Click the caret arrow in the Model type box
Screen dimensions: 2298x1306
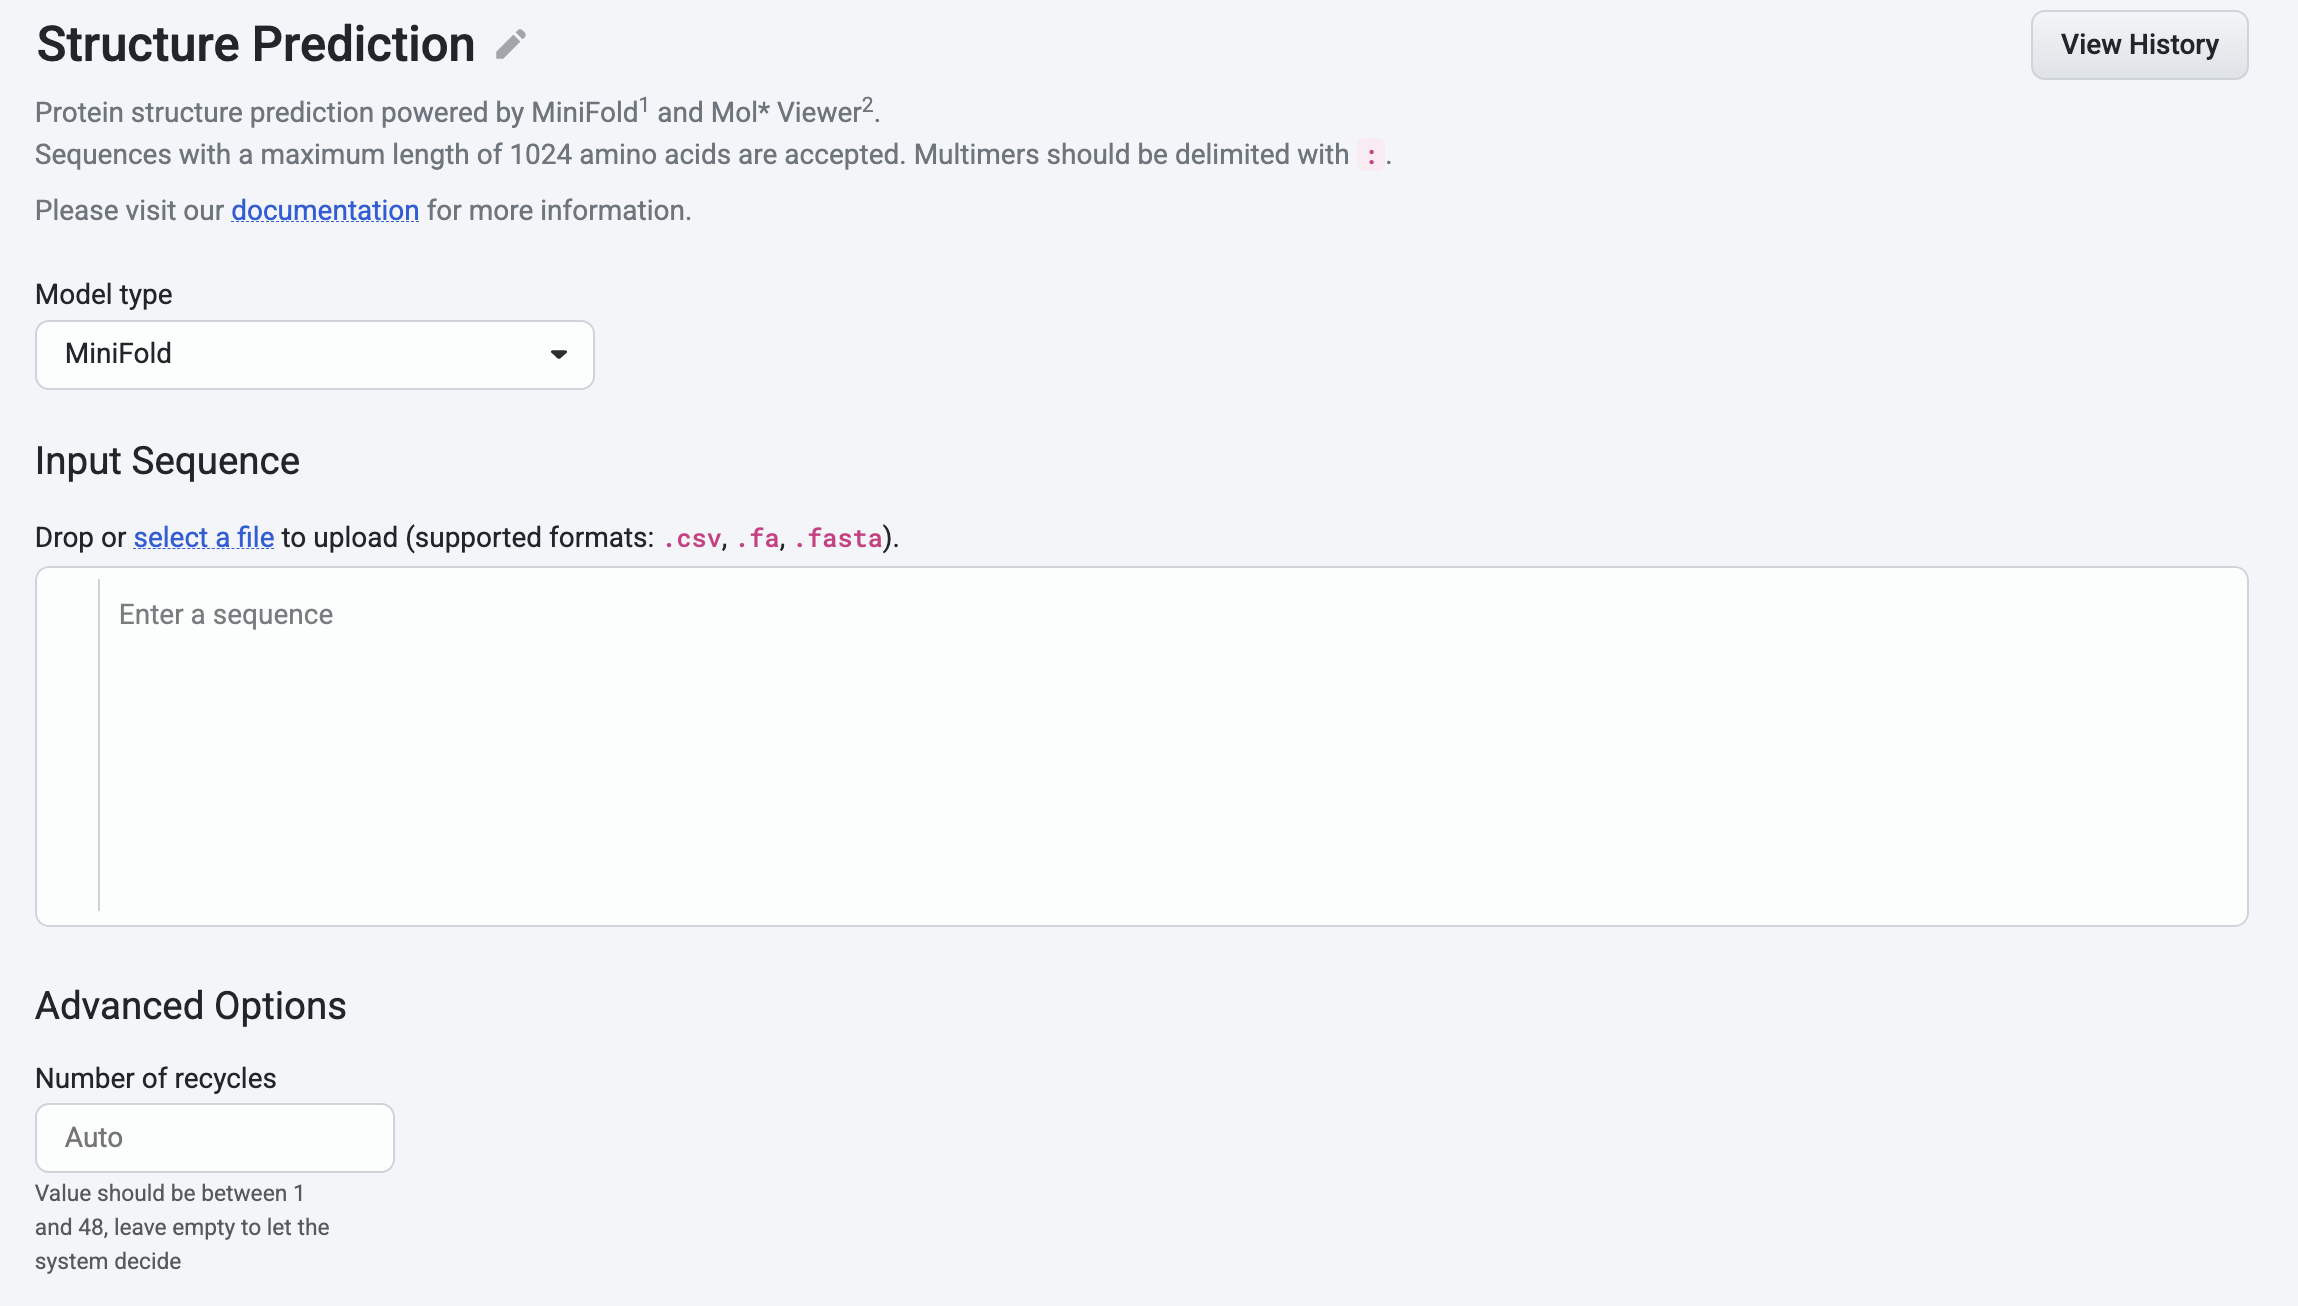559,354
